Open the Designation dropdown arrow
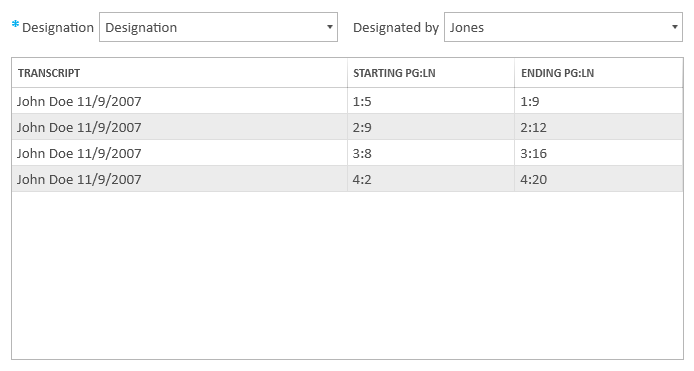The height and width of the screenshot is (371, 694). (x=329, y=27)
